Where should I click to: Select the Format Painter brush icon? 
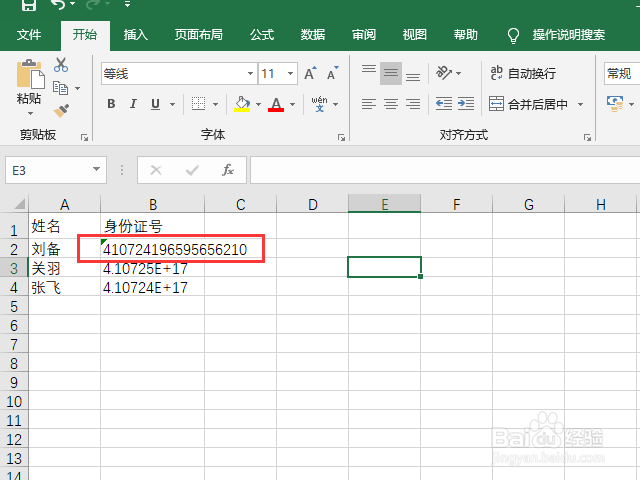[x=61, y=111]
